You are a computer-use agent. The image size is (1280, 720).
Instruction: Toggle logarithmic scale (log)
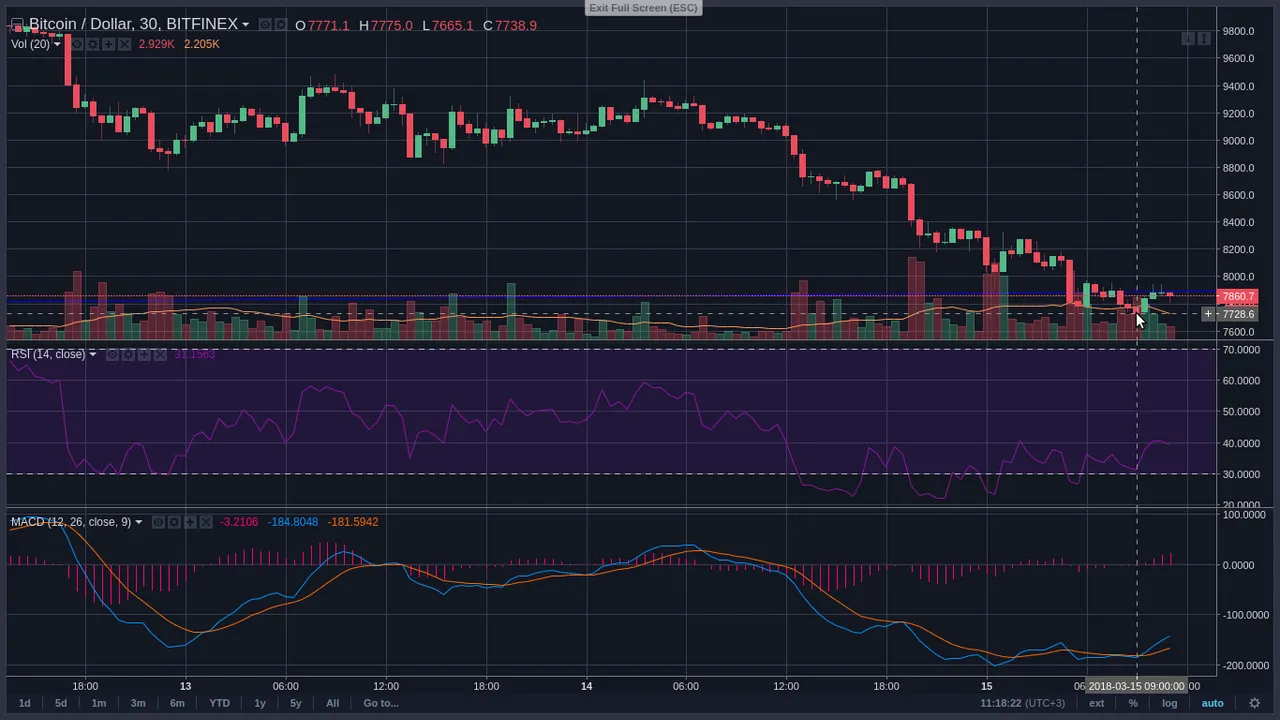click(x=1169, y=703)
